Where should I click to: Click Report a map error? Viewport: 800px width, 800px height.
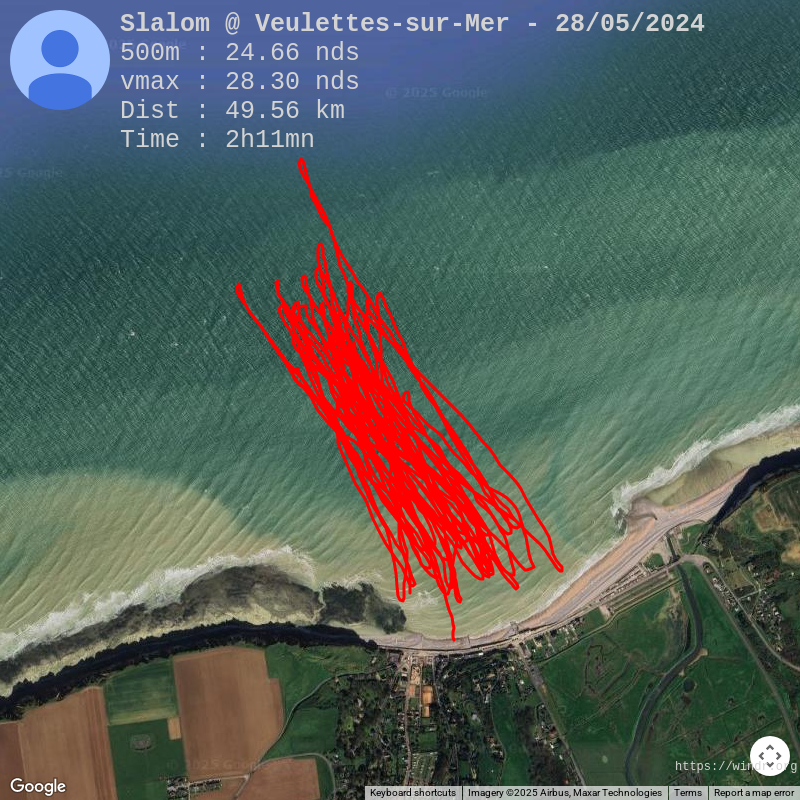[754, 793]
